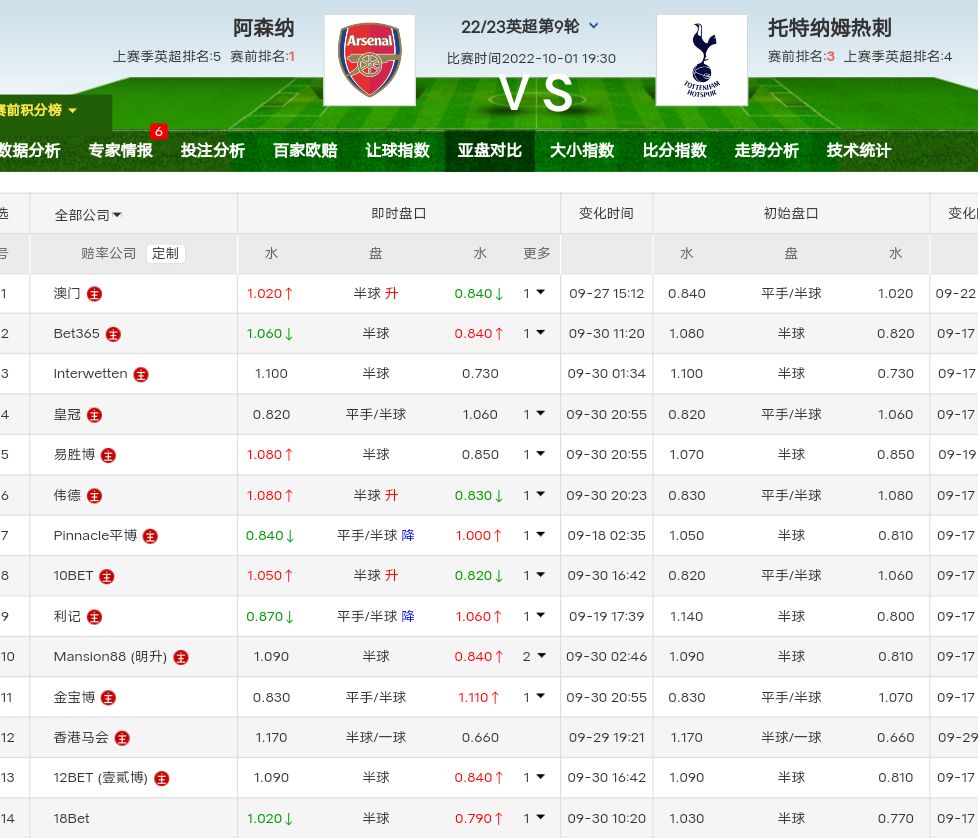The width and height of the screenshot is (978, 838).
Task: Click the red 主 icon beside 12BET (壹贰博)
Action: (162, 778)
